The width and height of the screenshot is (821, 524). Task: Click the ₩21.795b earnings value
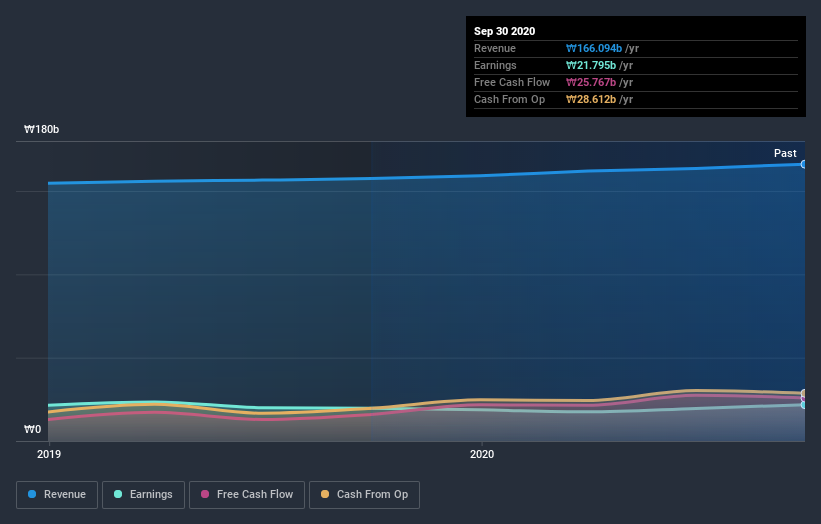point(591,65)
